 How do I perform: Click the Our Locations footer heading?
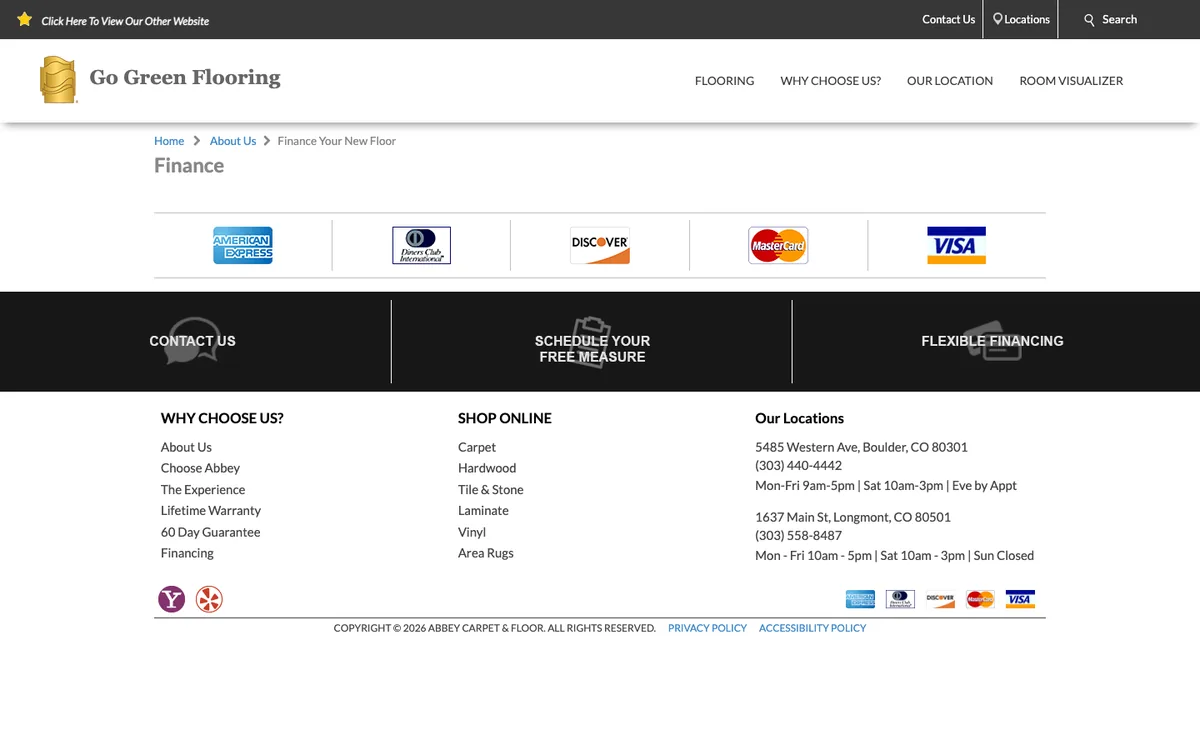(x=799, y=418)
